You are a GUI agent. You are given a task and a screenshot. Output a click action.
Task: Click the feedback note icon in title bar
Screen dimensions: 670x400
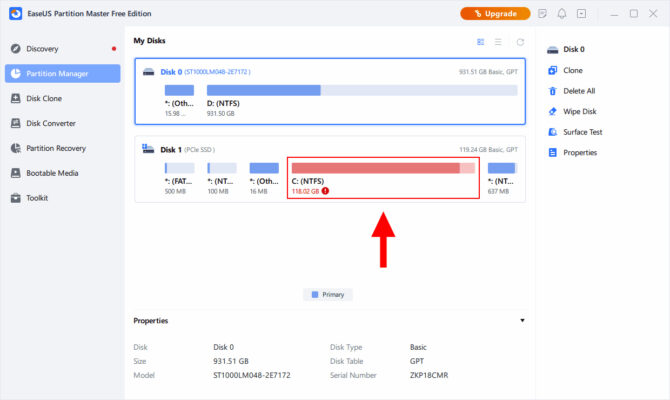[542, 14]
